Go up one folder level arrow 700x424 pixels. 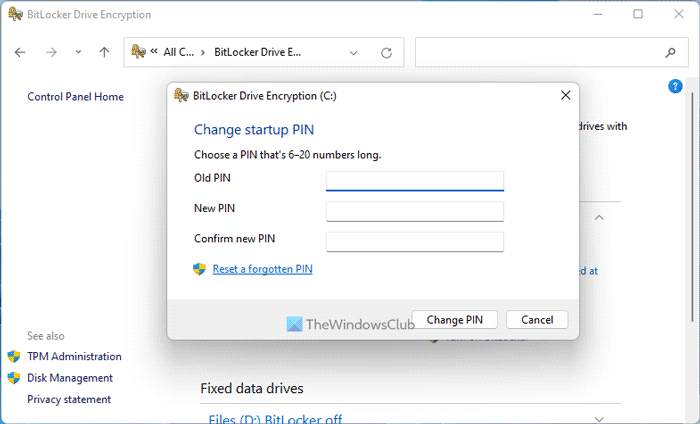click(x=104, y=53)
